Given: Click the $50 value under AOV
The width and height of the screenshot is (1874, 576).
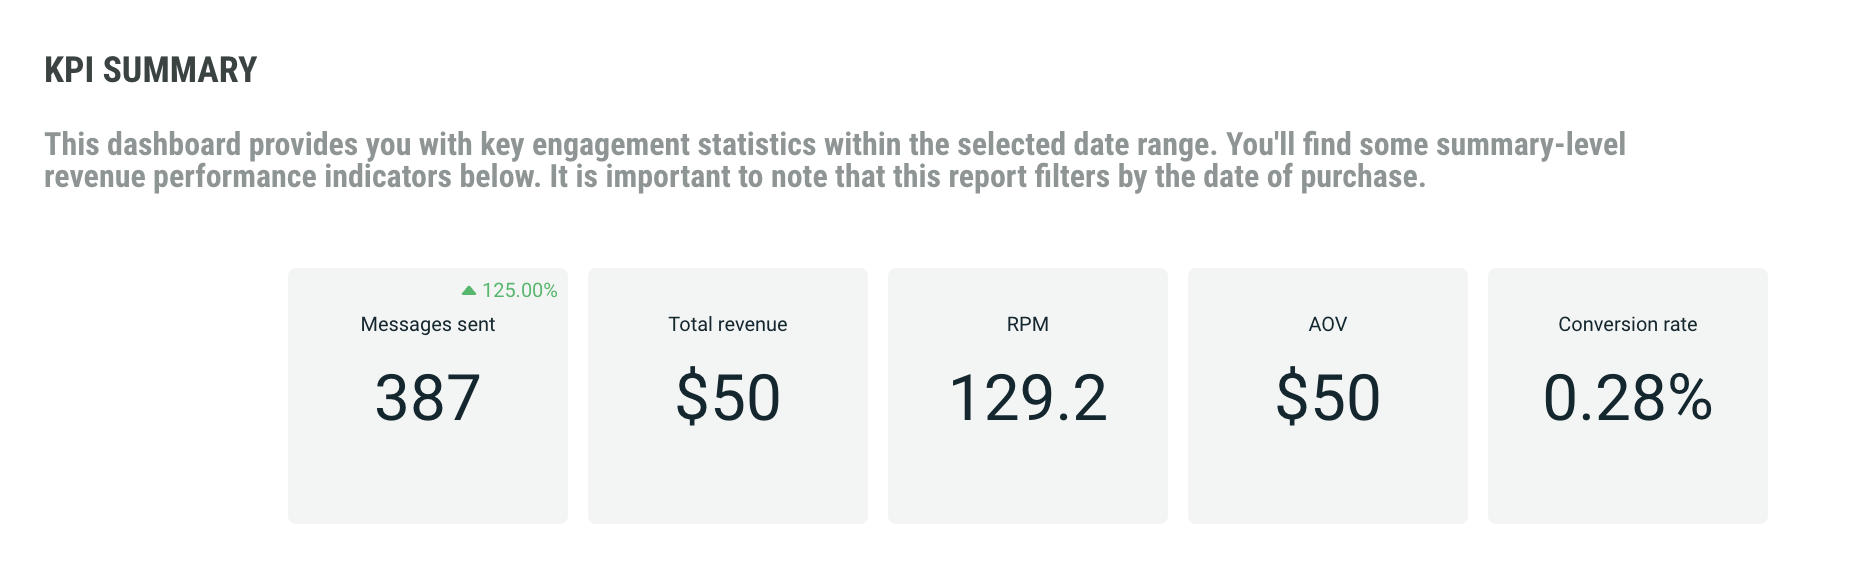Looking at the screenshot, I should coord(1328,397).
